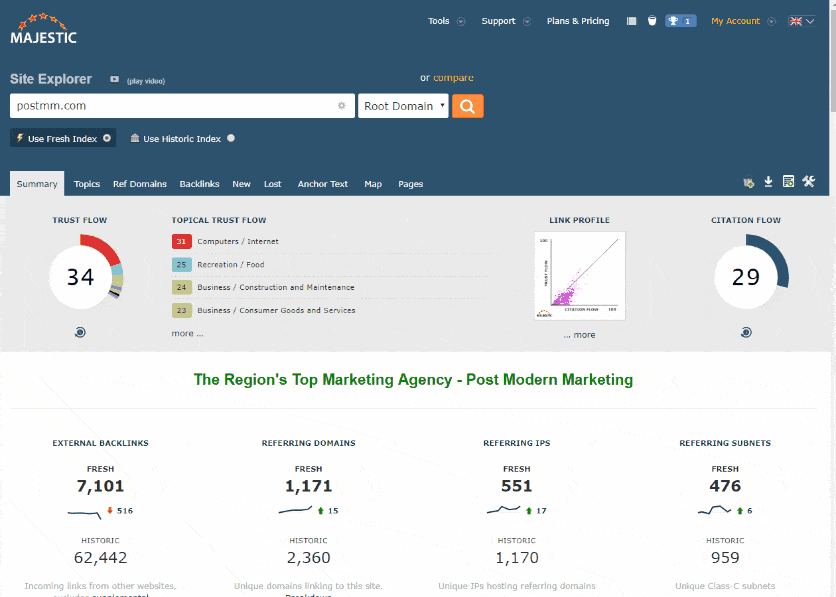
Task: Click the add-to-bucket icon in the tab bar
Action: 748,183
